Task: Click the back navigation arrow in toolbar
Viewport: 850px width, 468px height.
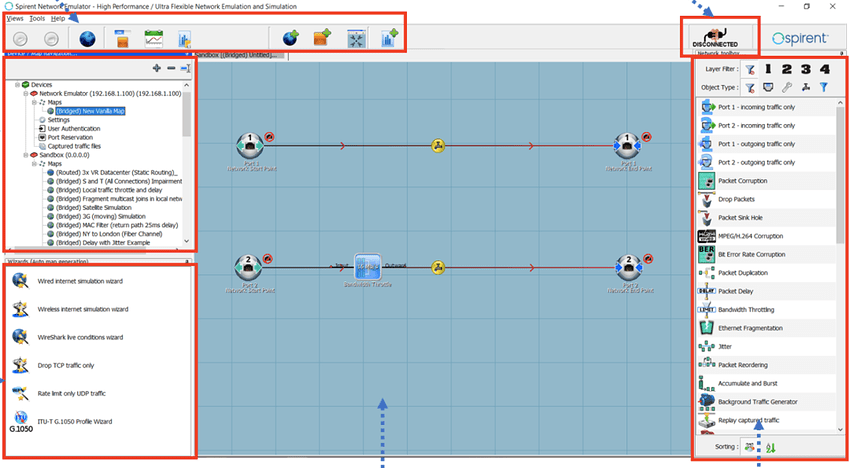Action: (20, 39)
